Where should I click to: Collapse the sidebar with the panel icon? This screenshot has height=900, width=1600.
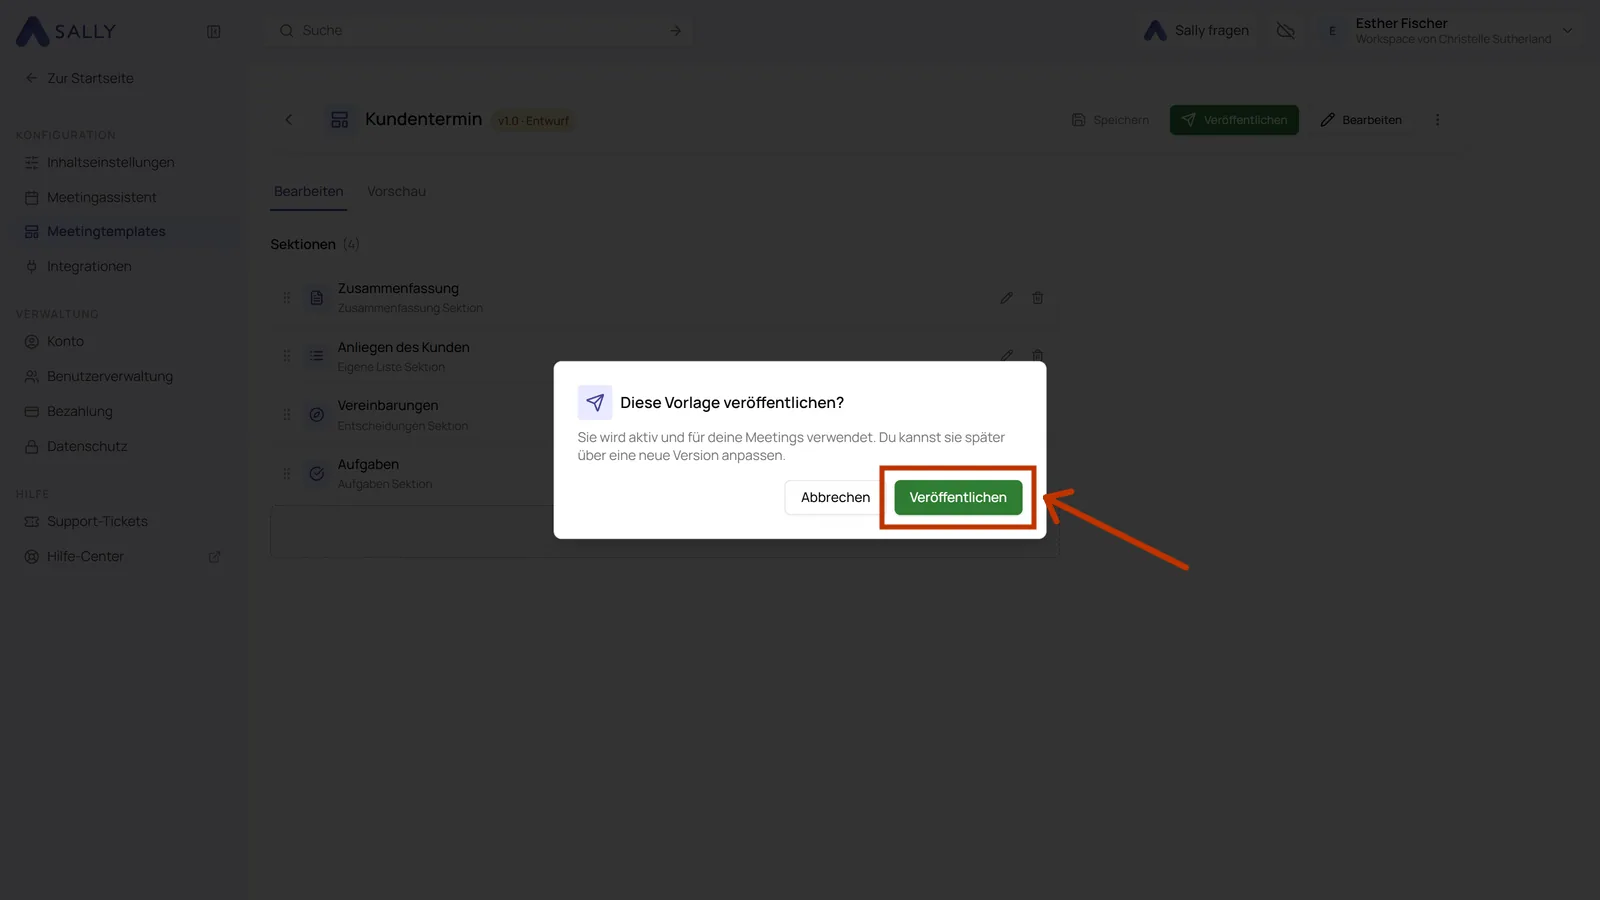(x=213, y=31)
